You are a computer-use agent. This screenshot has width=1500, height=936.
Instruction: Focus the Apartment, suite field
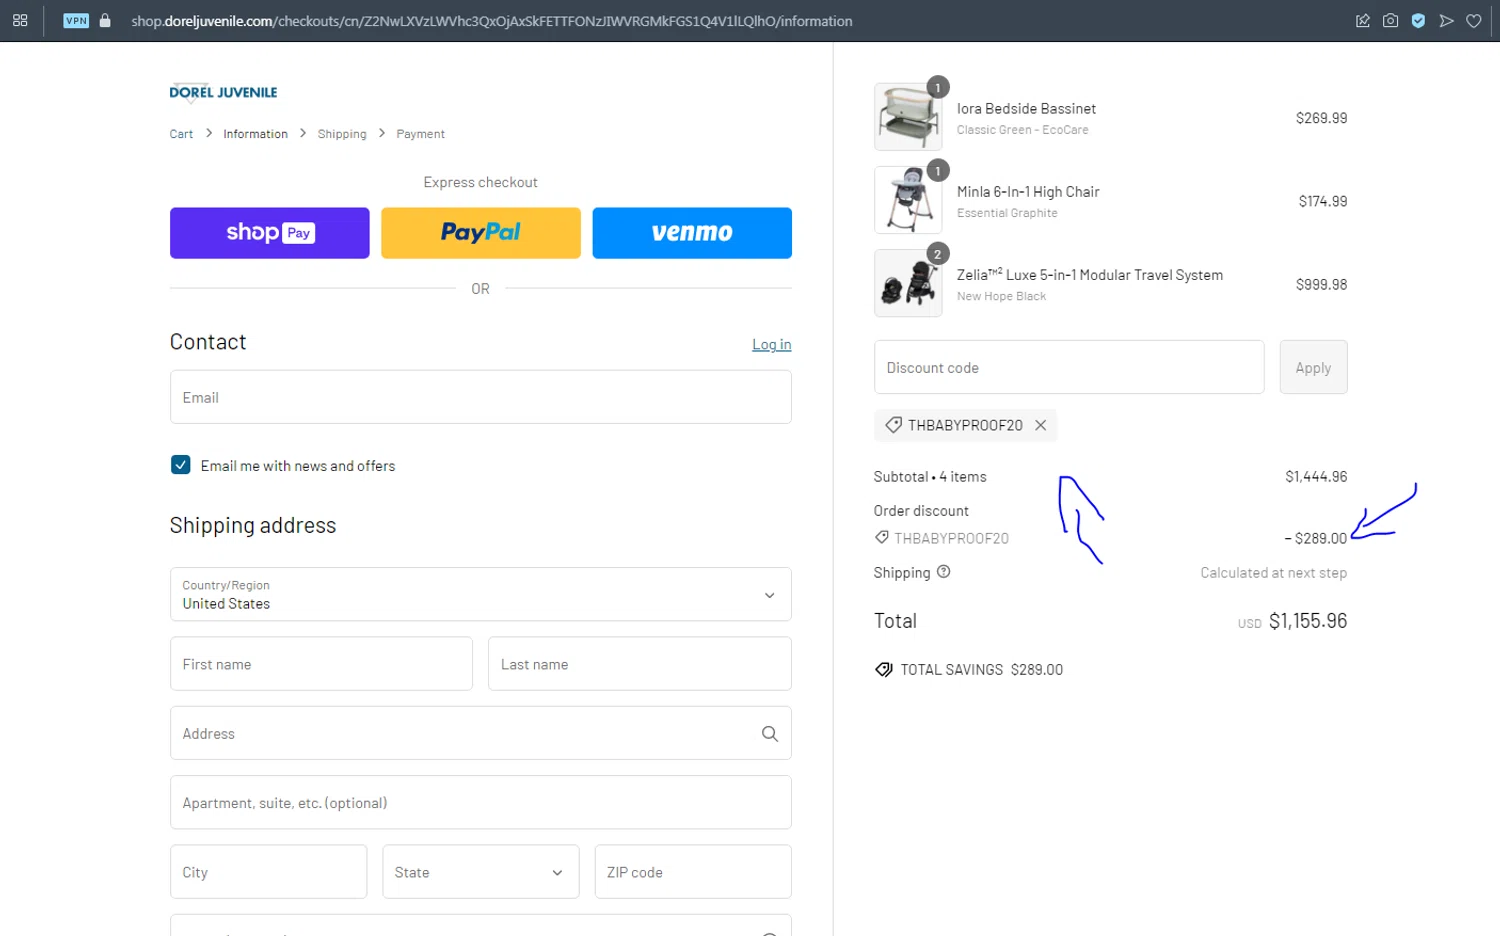[x=481, y=803]
